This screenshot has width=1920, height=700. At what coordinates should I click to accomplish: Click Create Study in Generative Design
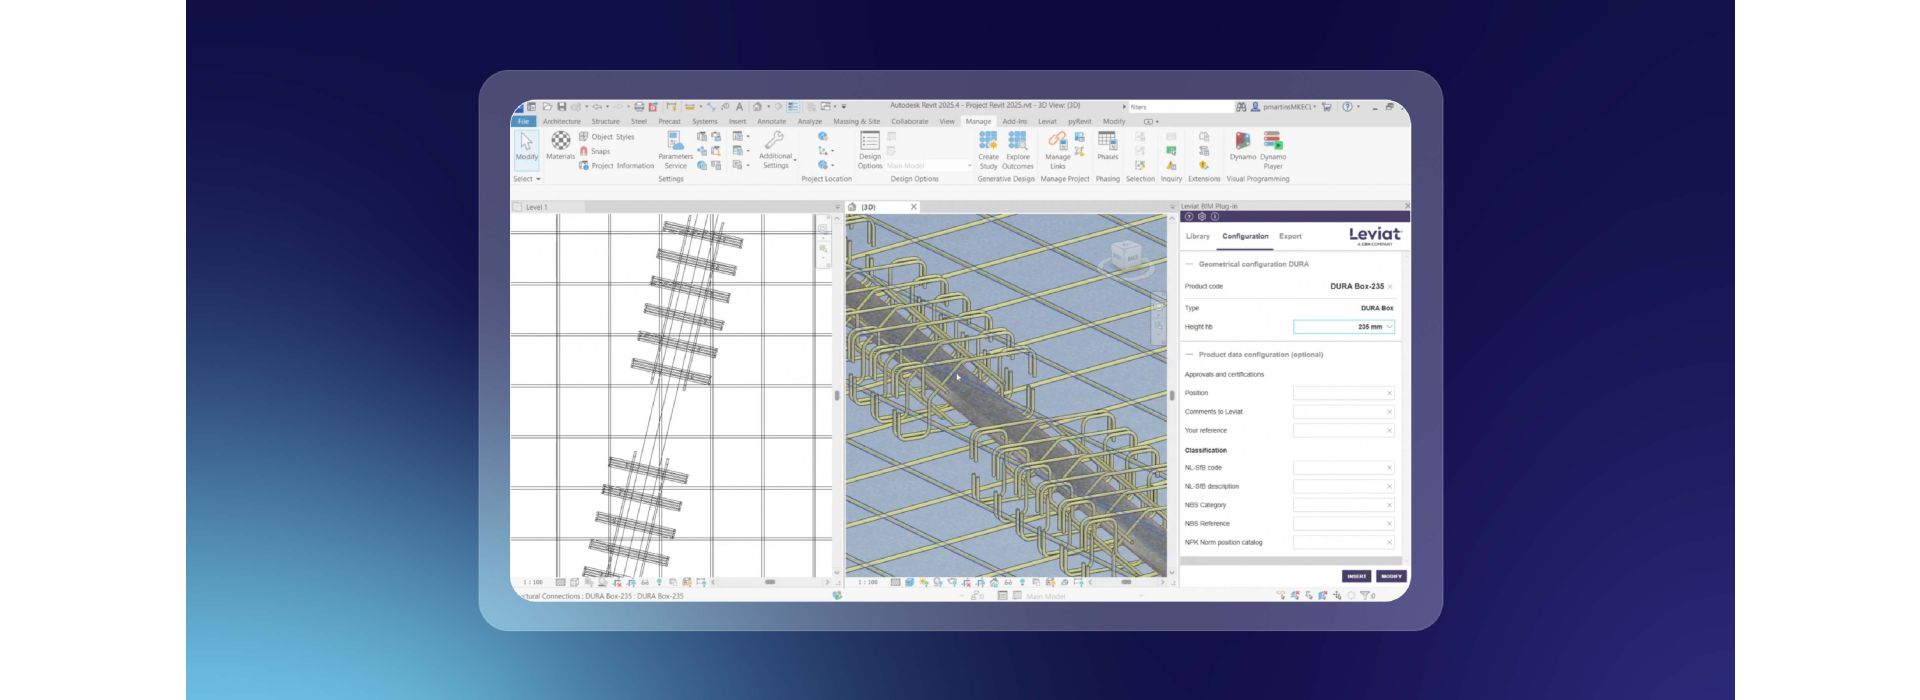click(x=988, y=150)
